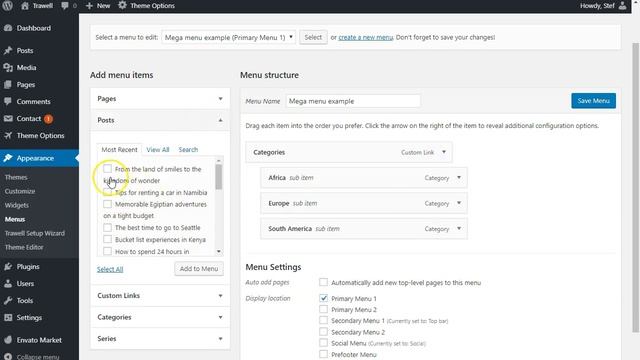Screen dimensions: 640x360
Task: Click the Plugins icon in sidebar
Action: pos(8,267)
